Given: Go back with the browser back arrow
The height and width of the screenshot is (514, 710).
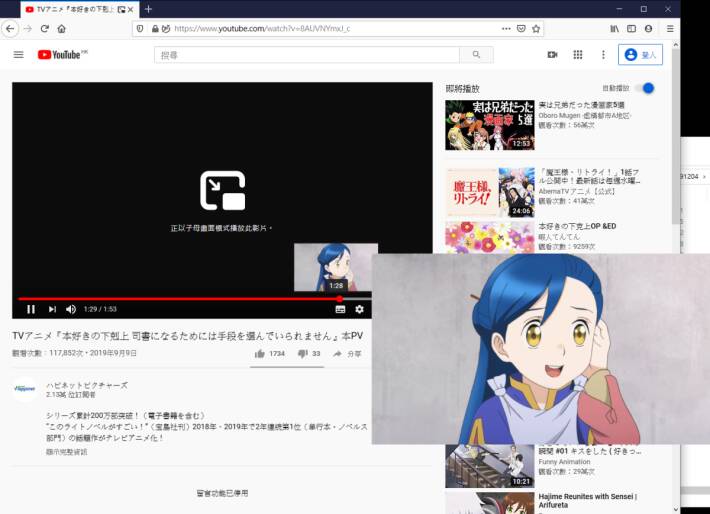Looking at the screenshot, I should [10, 29].
